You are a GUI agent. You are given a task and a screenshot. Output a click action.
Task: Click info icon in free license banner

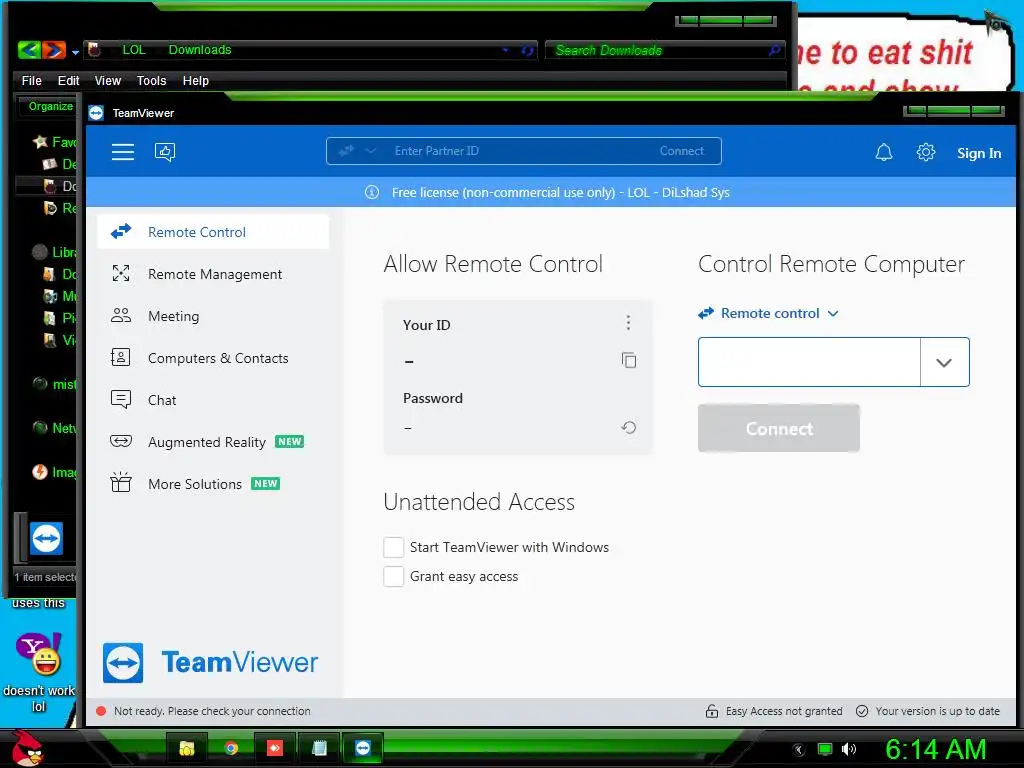point(372,192)
